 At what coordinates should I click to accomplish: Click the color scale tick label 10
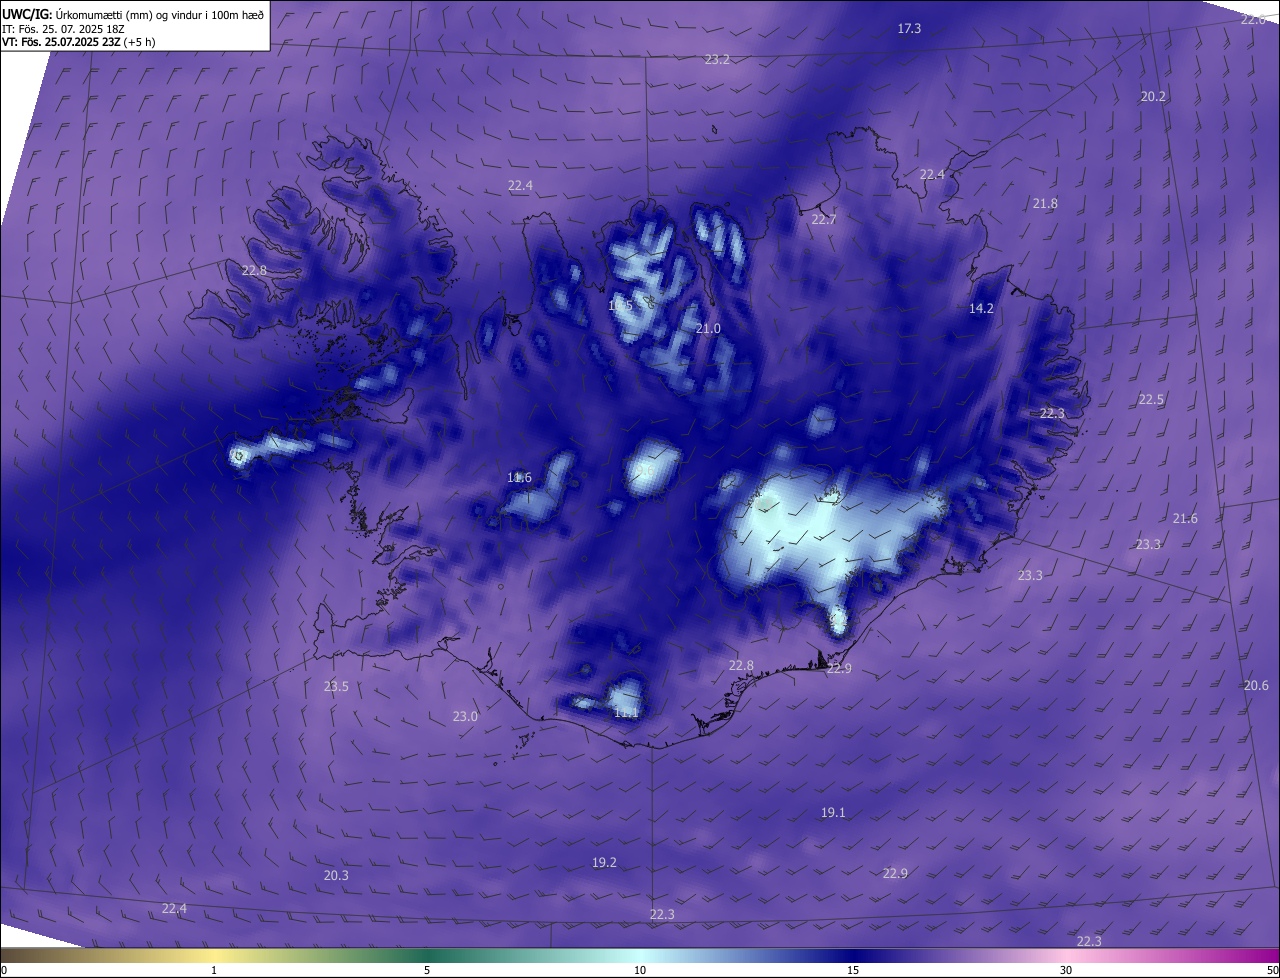pyautogui.click(x=640, y=970)
